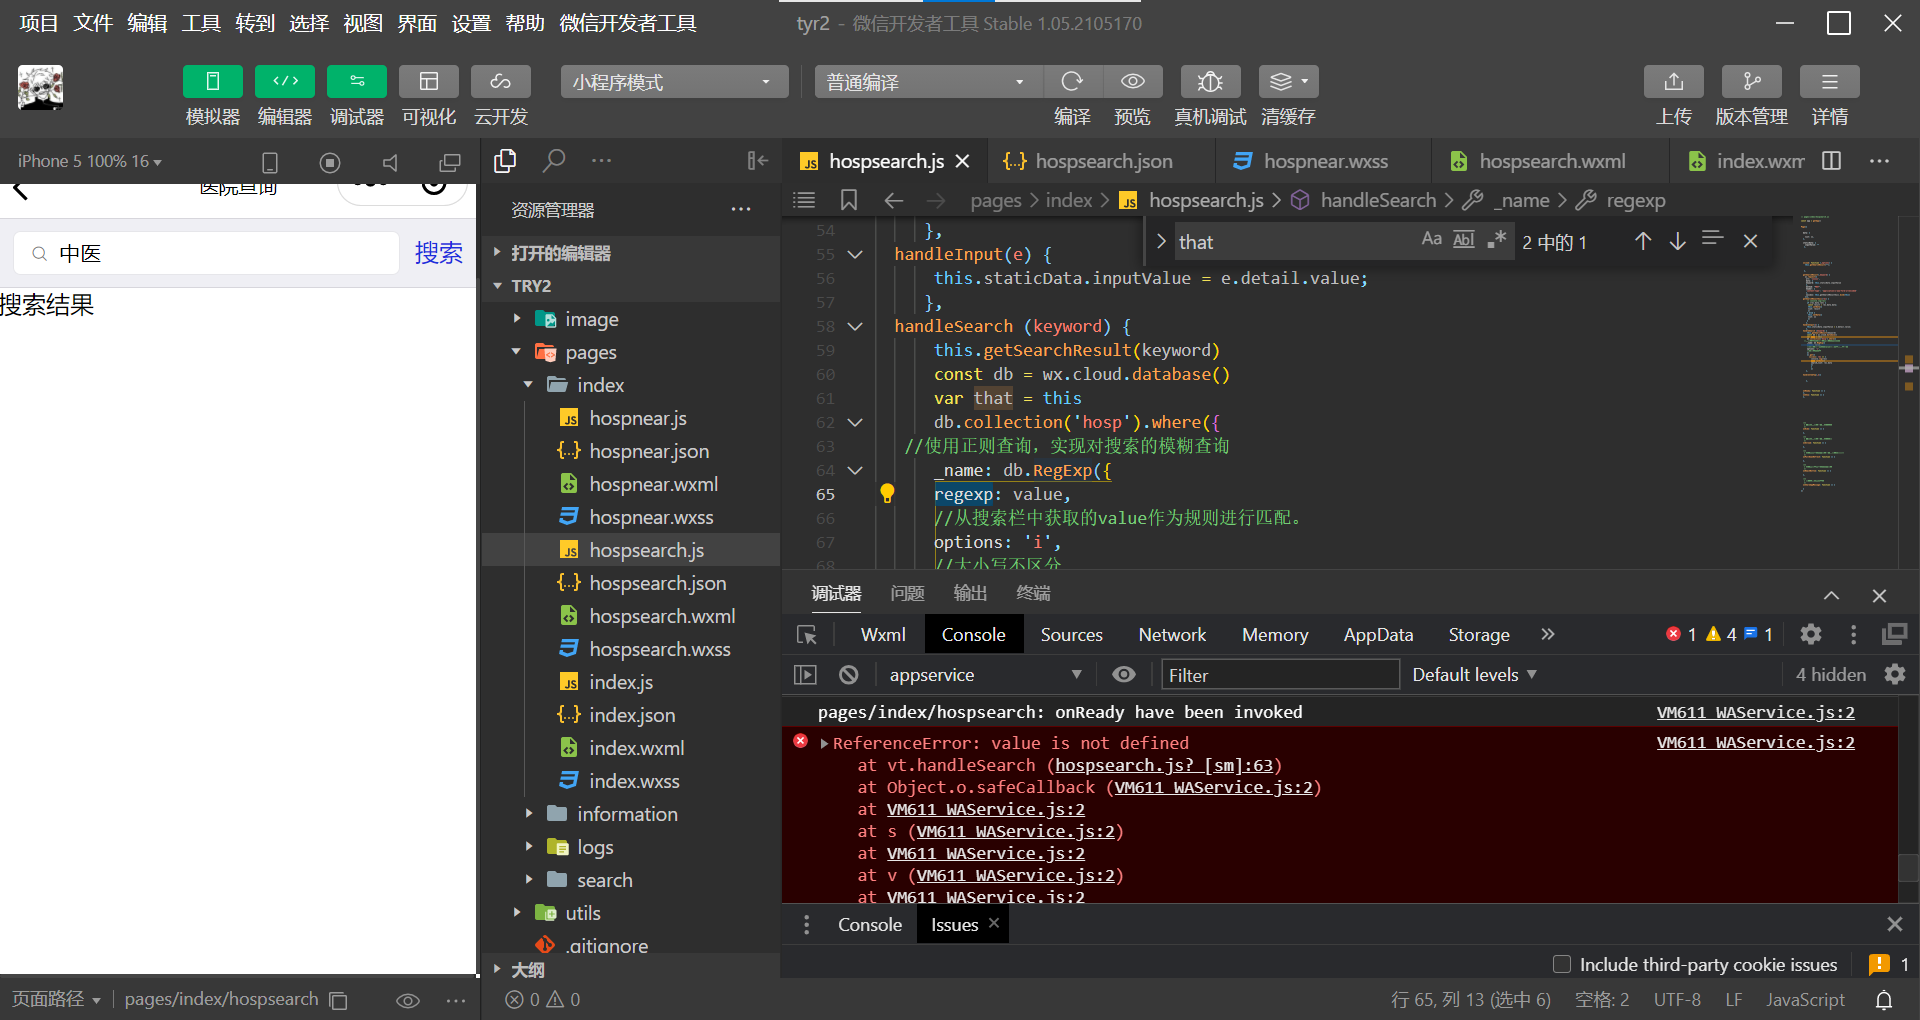Viewport: 1920px width, 1020px height.
Task: Open the visualization (可视化) tool
Action: click(x=429, y=82)
